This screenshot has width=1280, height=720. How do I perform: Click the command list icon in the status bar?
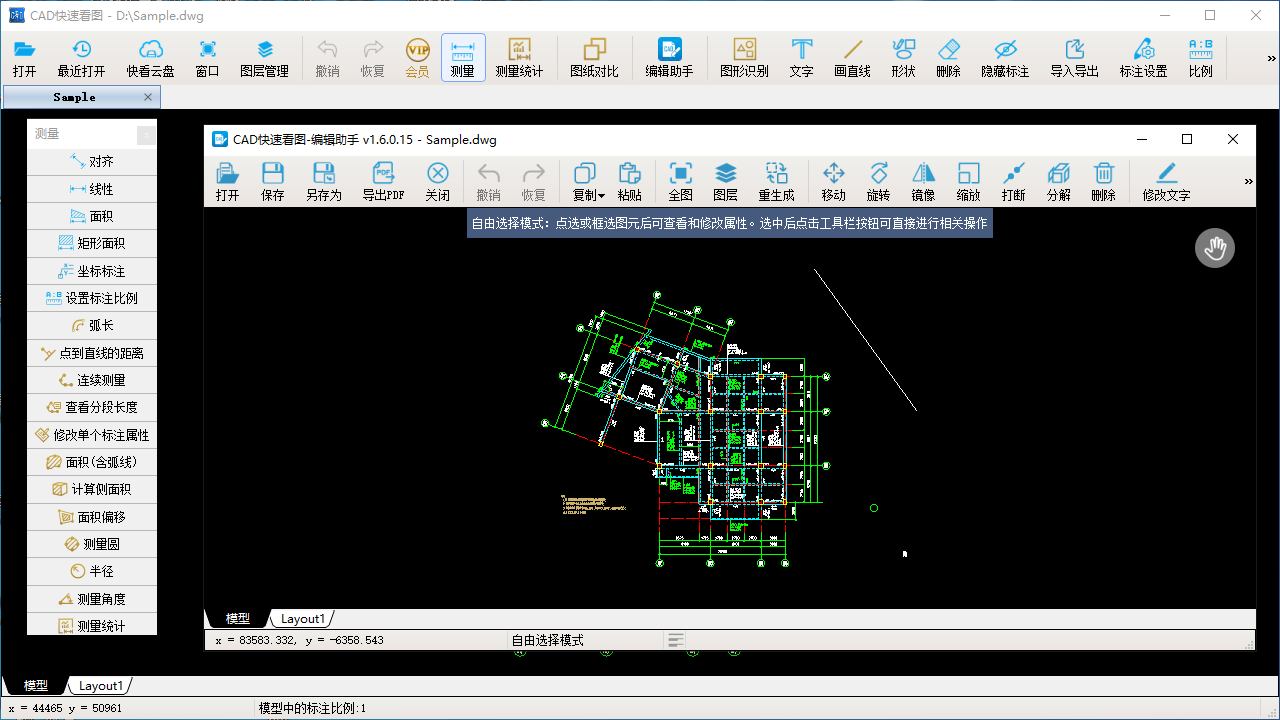point(676,640)
